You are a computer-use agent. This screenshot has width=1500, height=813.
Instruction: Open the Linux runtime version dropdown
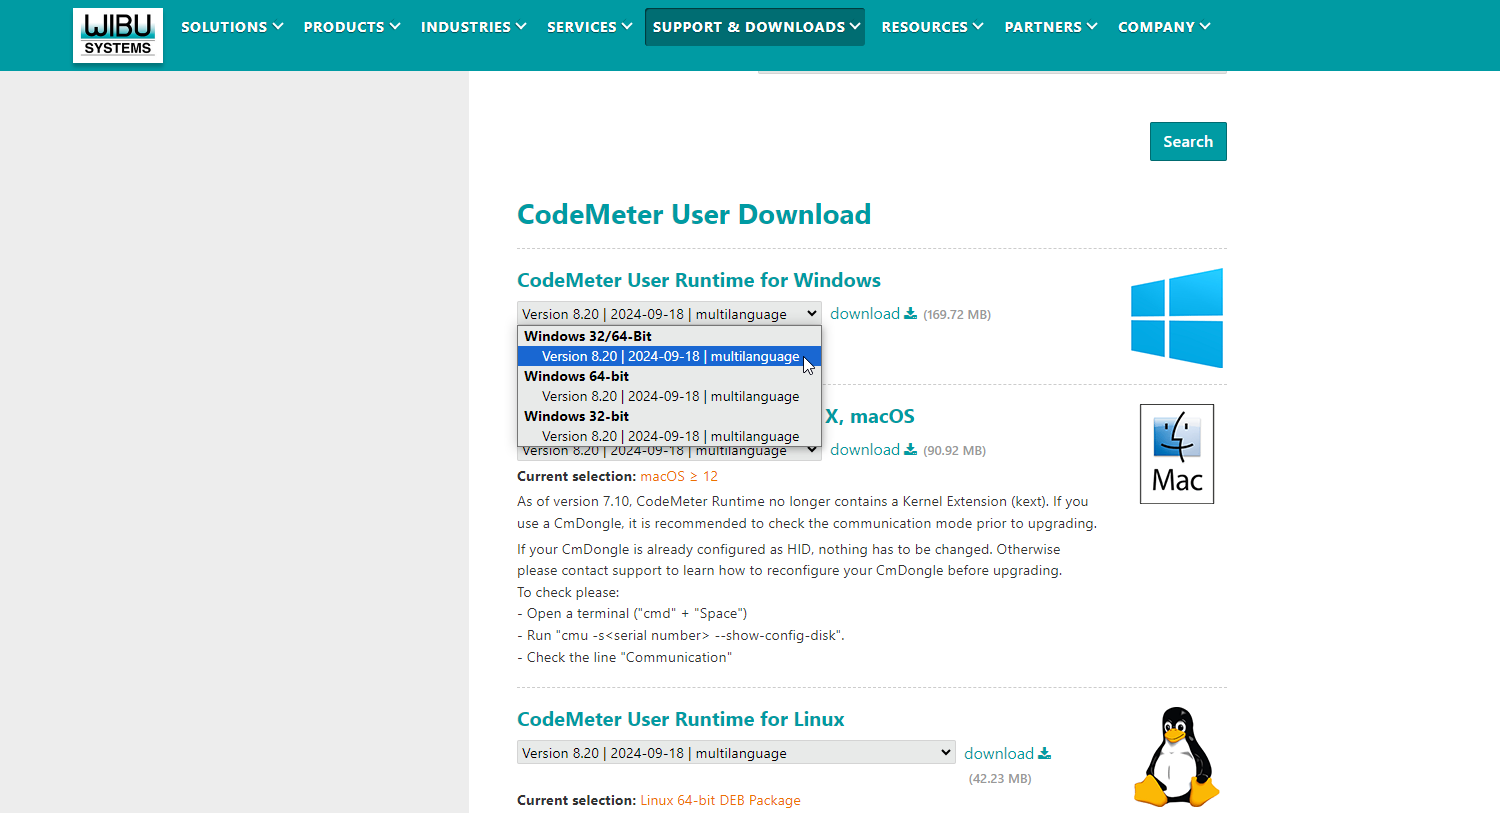click(736, 753)
